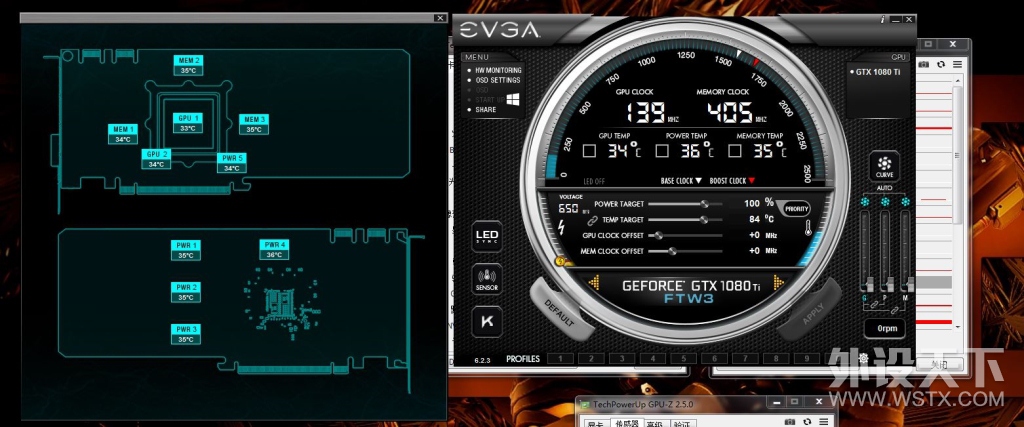Viewport: 1024px width, 427px height.
Task: Click the PRIORITY button
Action: pyautogui.click(x=797, y=209)
